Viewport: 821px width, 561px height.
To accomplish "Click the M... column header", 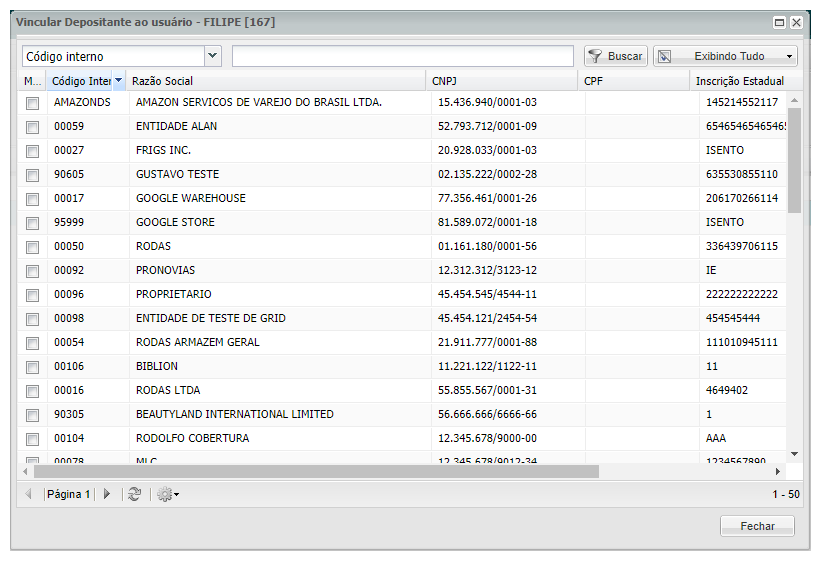I will pyautogui.click(x=32, y=81).
